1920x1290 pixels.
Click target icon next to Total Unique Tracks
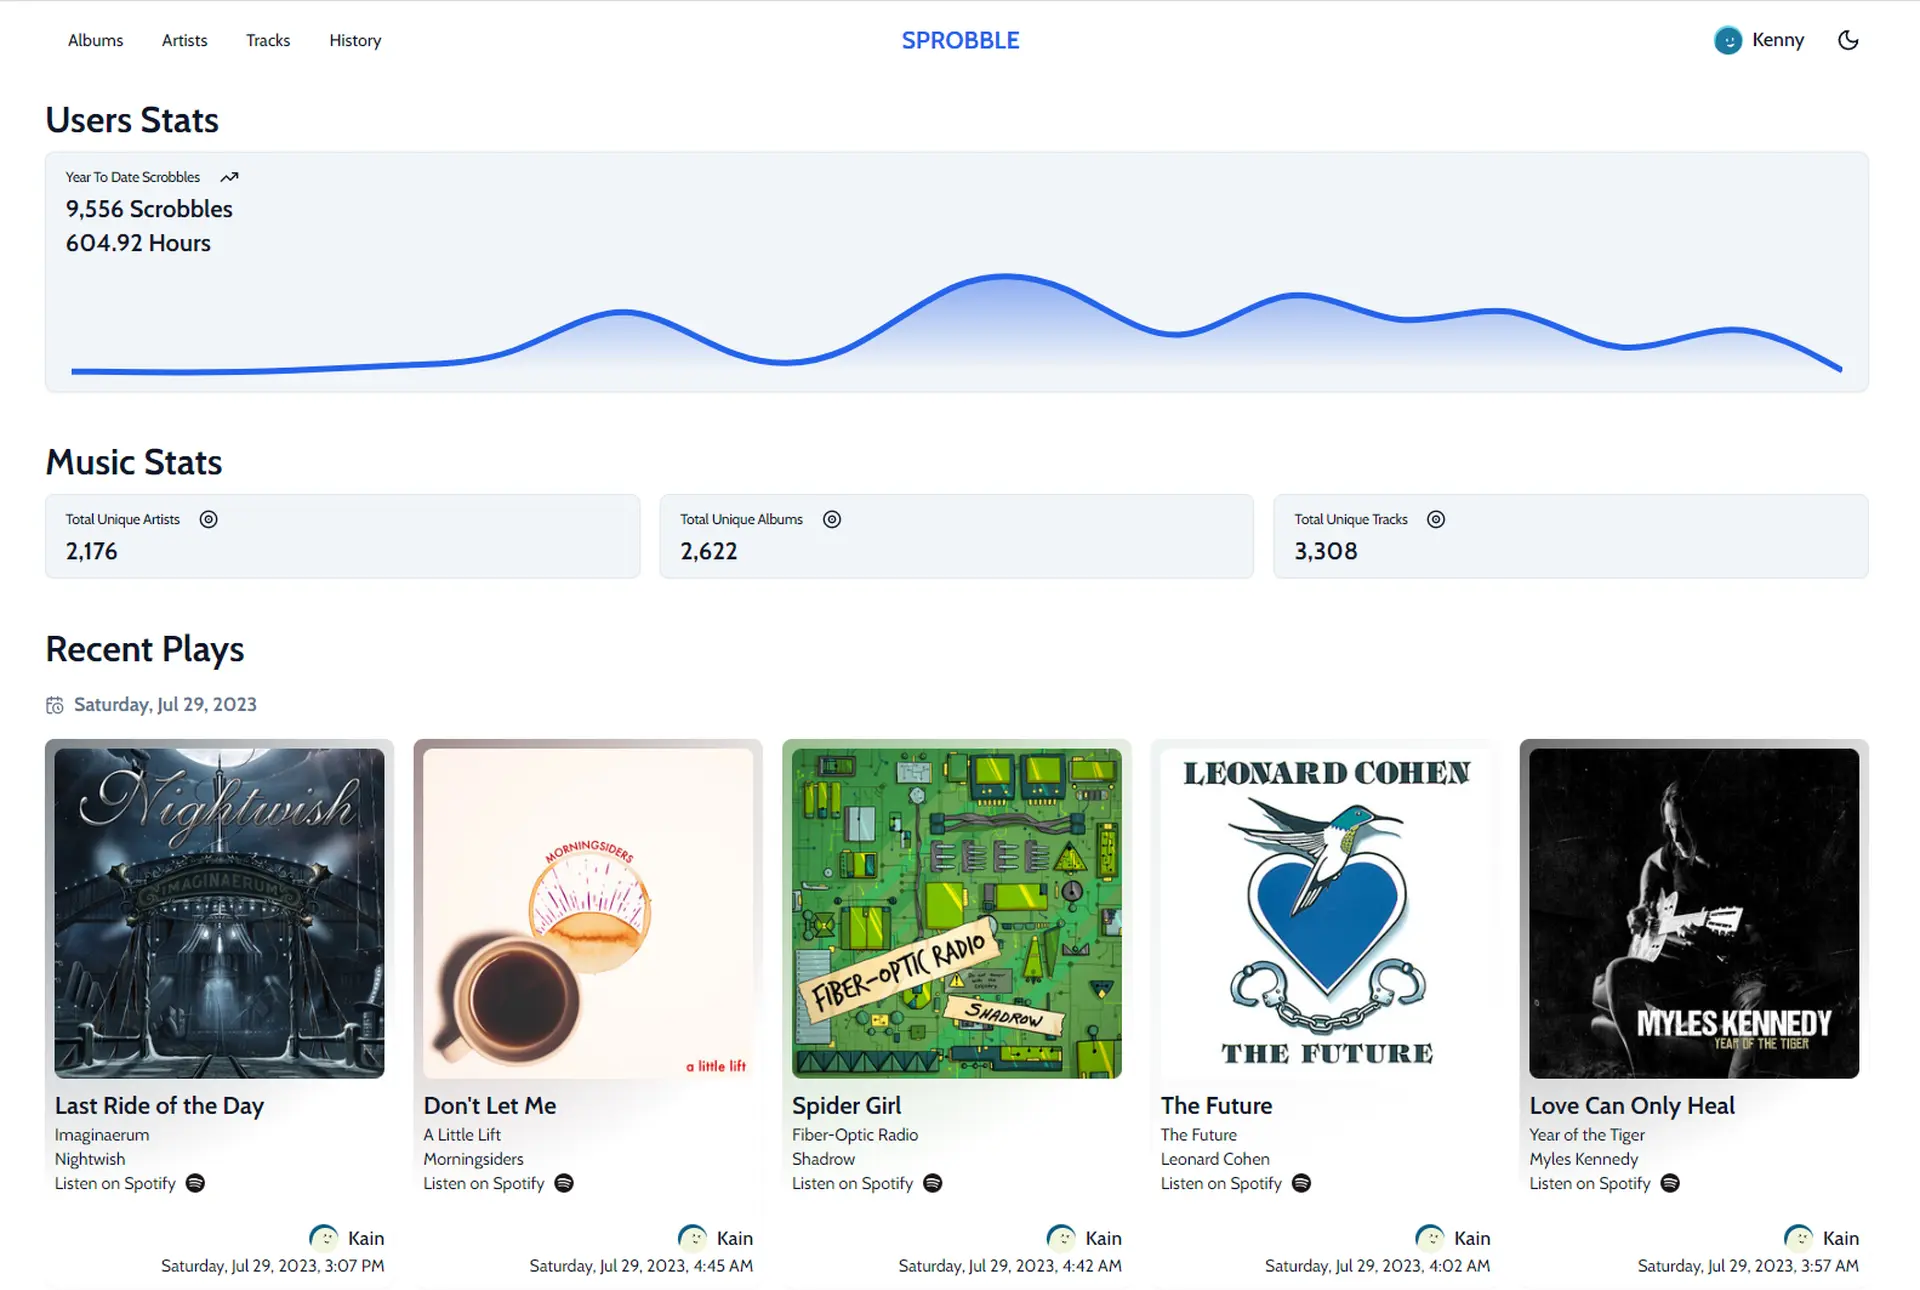[1435, 519]
